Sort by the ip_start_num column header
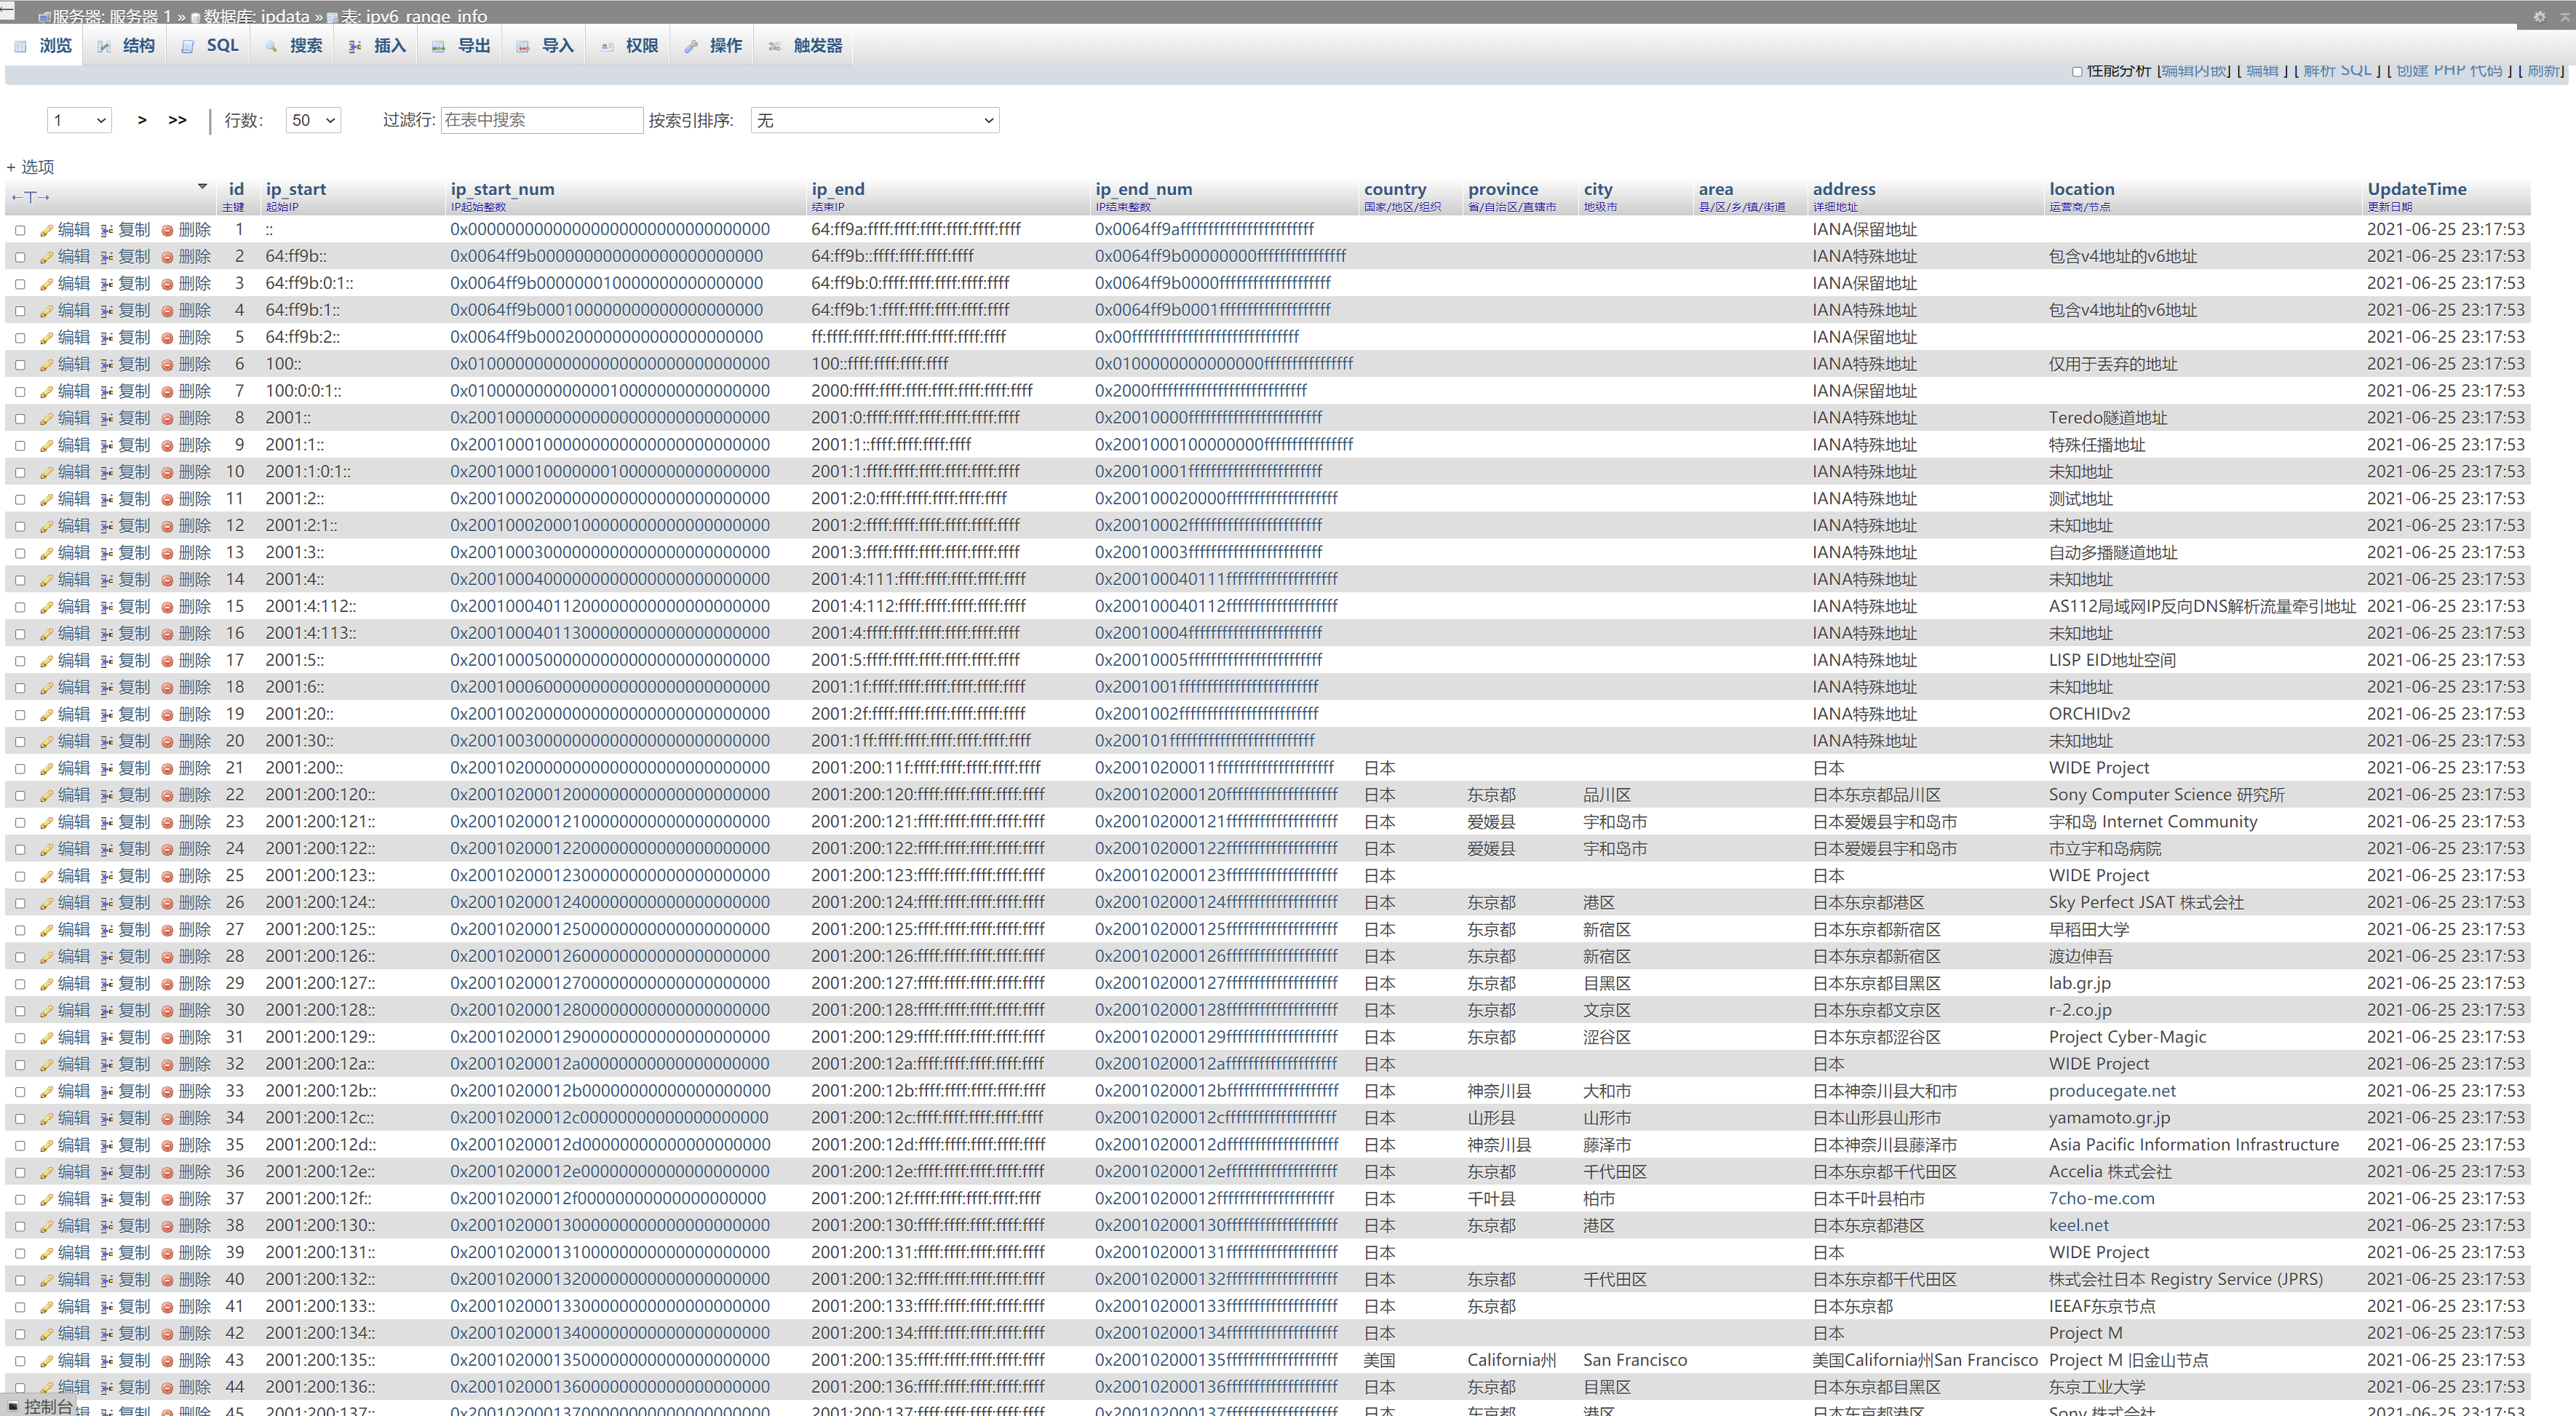2576x1416 pixels. click(x=502, y=189)
